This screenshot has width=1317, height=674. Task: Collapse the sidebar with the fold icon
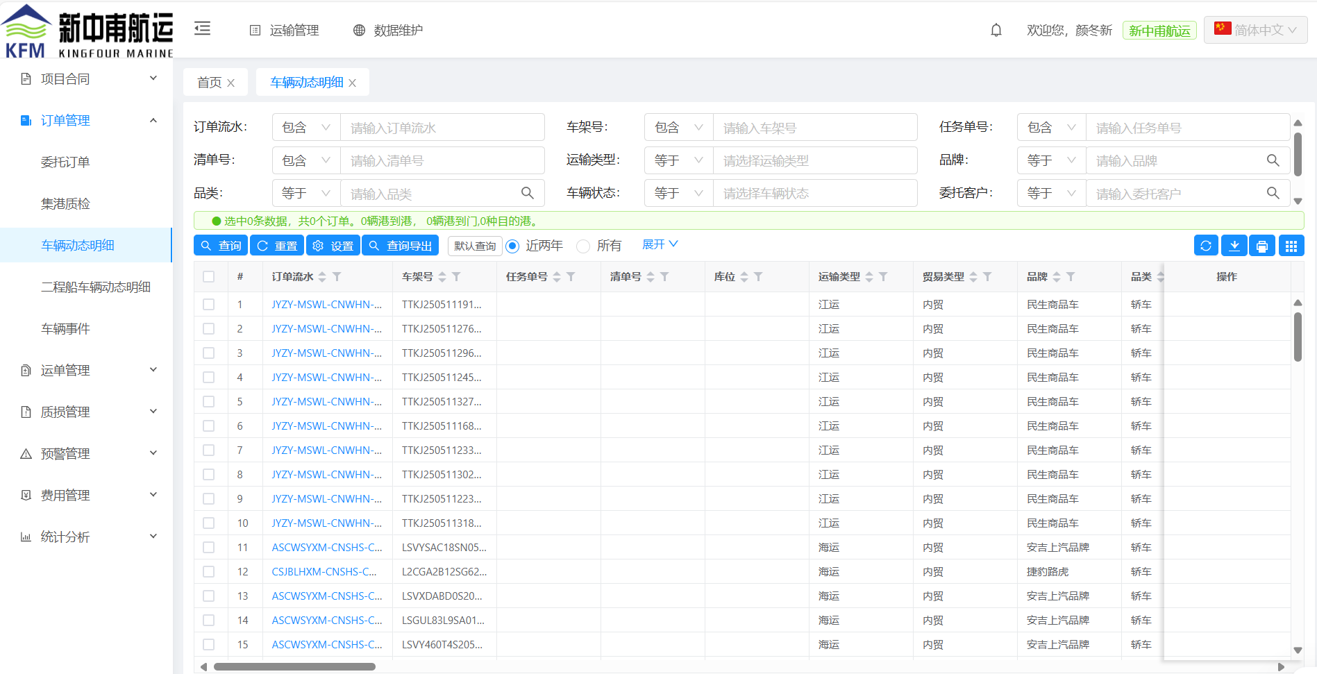203,29
